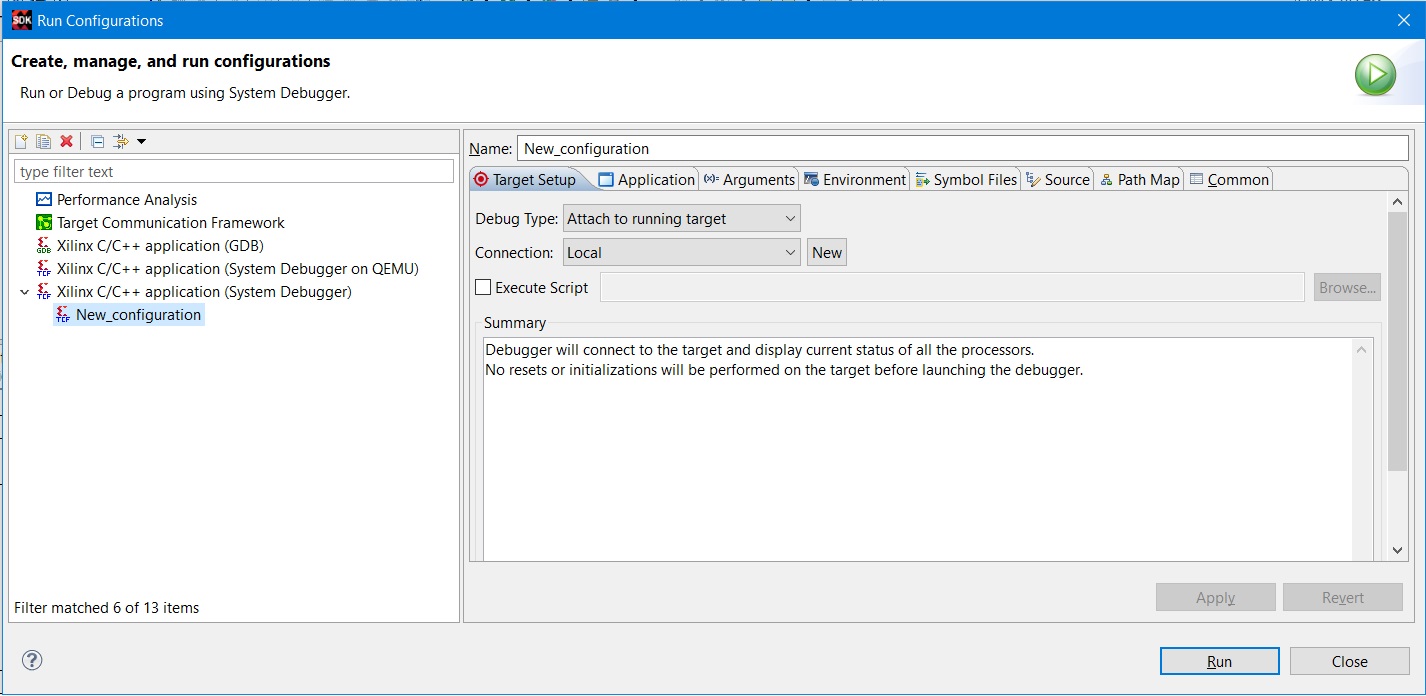Click the filter launch configurations icon
The width and height of the screenshot is (1426, 696).
121,141
